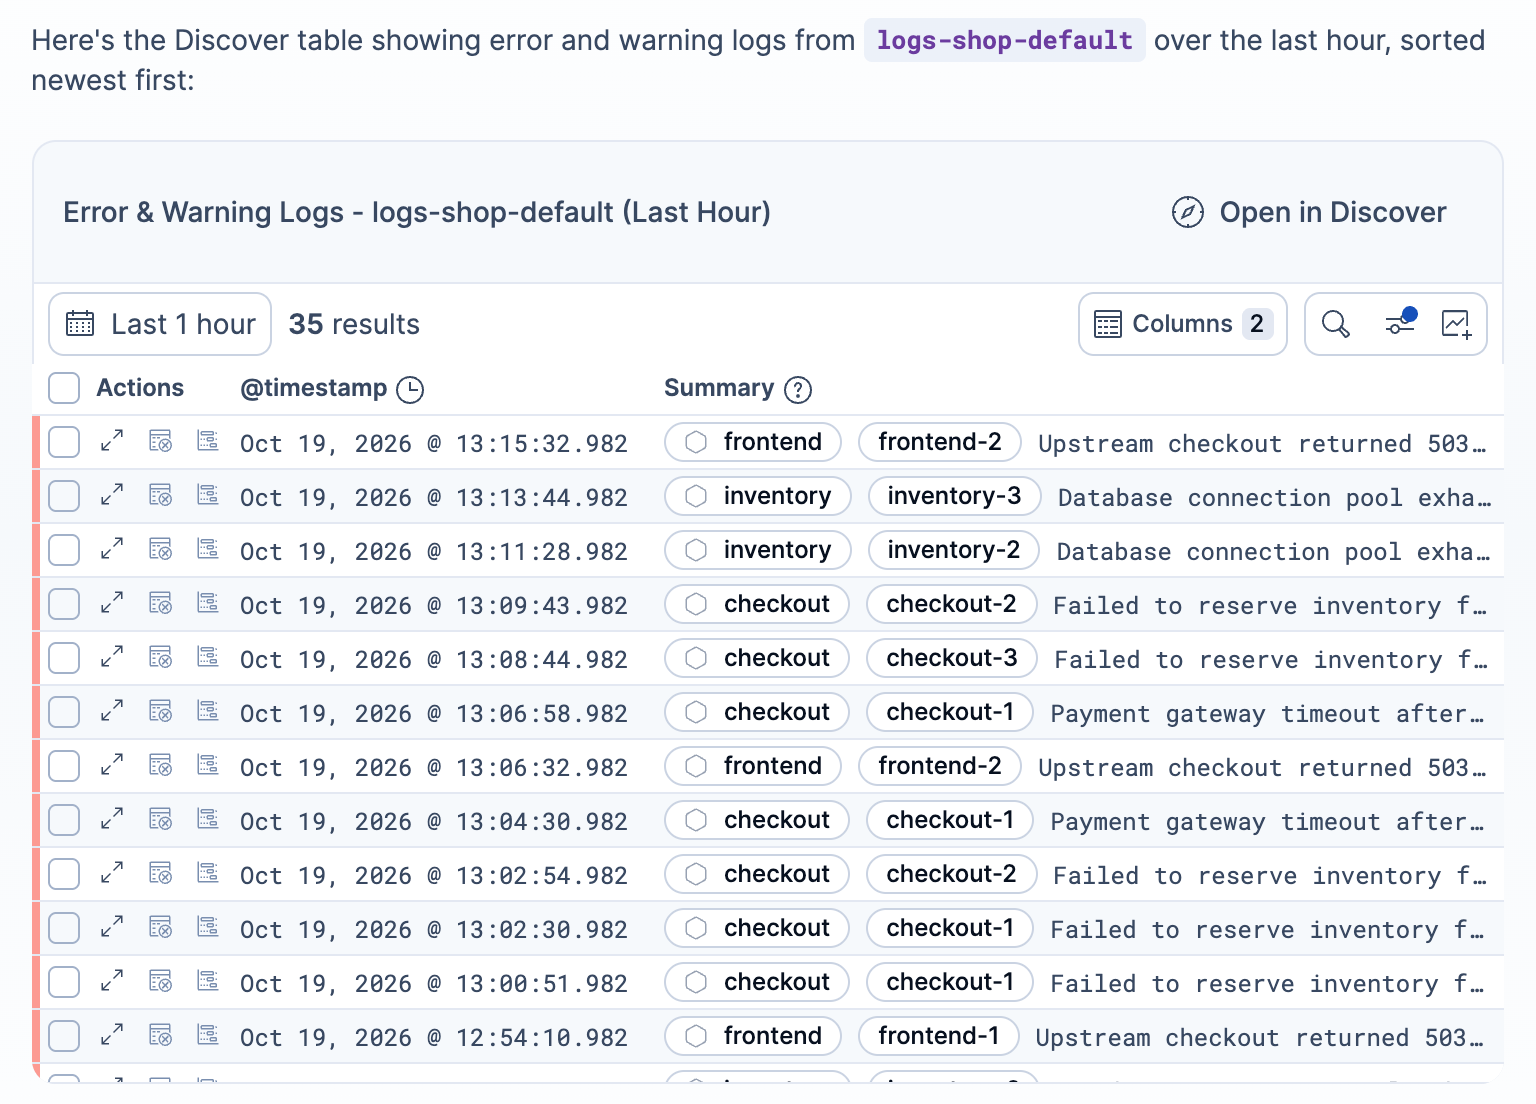The width and height of the screenshot is (1536, 1104).
Task: Click the Upstream checkout returned 503 message at 12:54:10.982
Action: coord(1260,1038)
